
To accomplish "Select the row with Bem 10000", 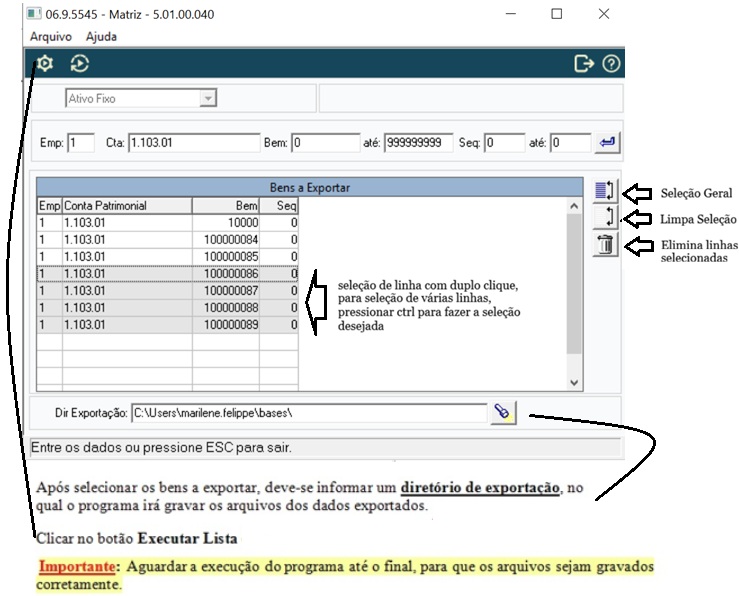I will pyautogui.click(x=167, y=222).
